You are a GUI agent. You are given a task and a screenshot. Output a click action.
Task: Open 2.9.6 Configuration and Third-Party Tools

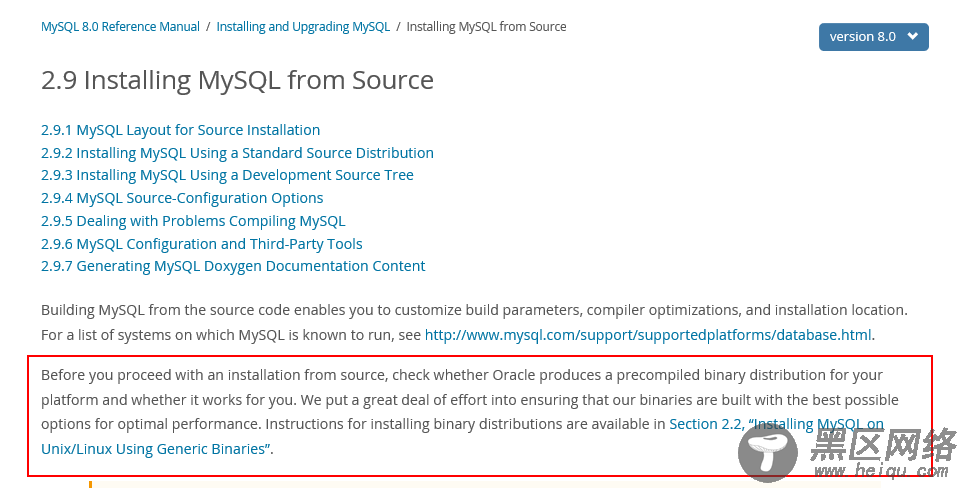pyautogui.click(x=202, y=244)
